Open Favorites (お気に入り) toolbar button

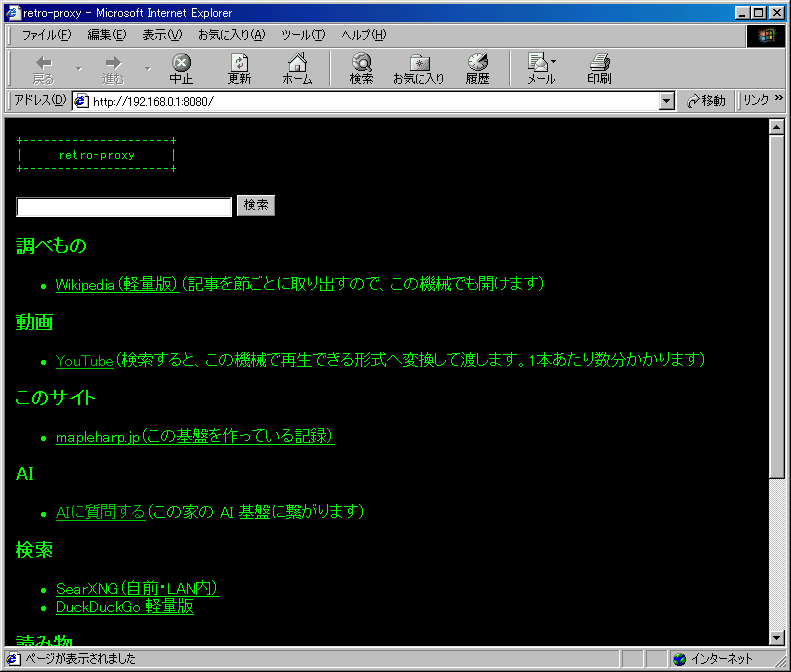click(x=419, y=68)
